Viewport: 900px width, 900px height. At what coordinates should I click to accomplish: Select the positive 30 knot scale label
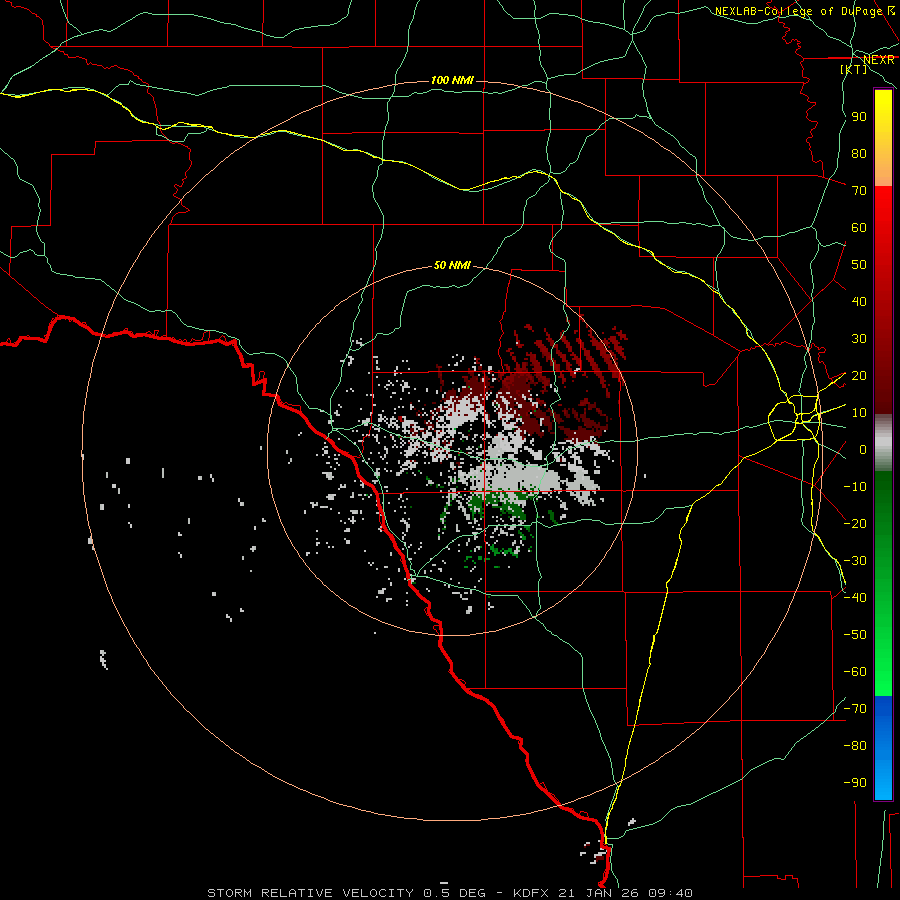click(859, 339)
